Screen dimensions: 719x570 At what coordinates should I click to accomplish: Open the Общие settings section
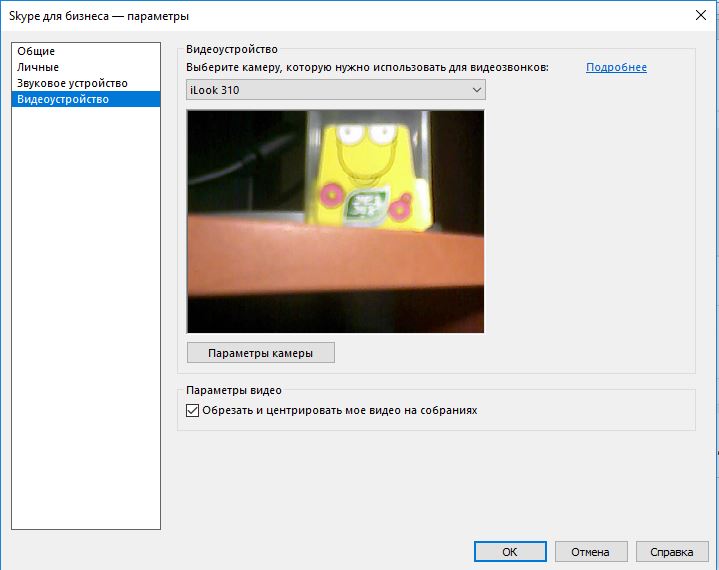[x=86, y=51]
